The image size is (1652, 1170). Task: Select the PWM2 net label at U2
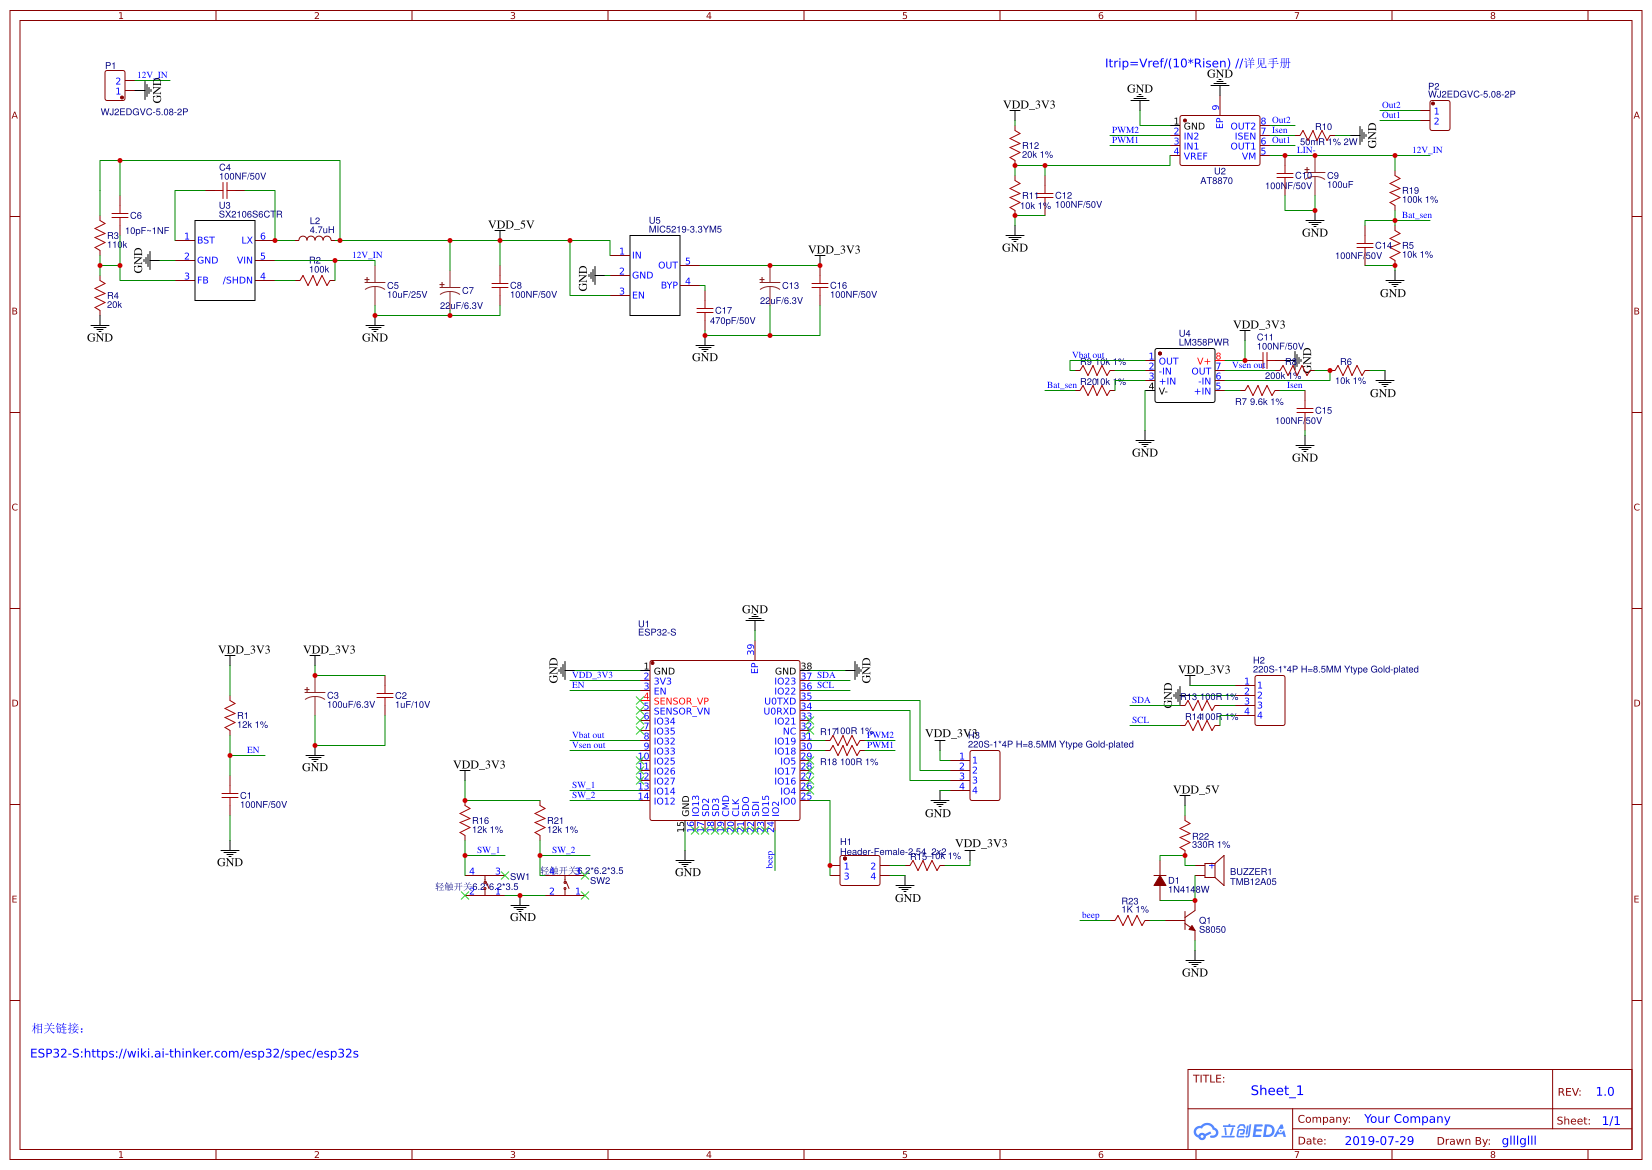(1125, 130)
